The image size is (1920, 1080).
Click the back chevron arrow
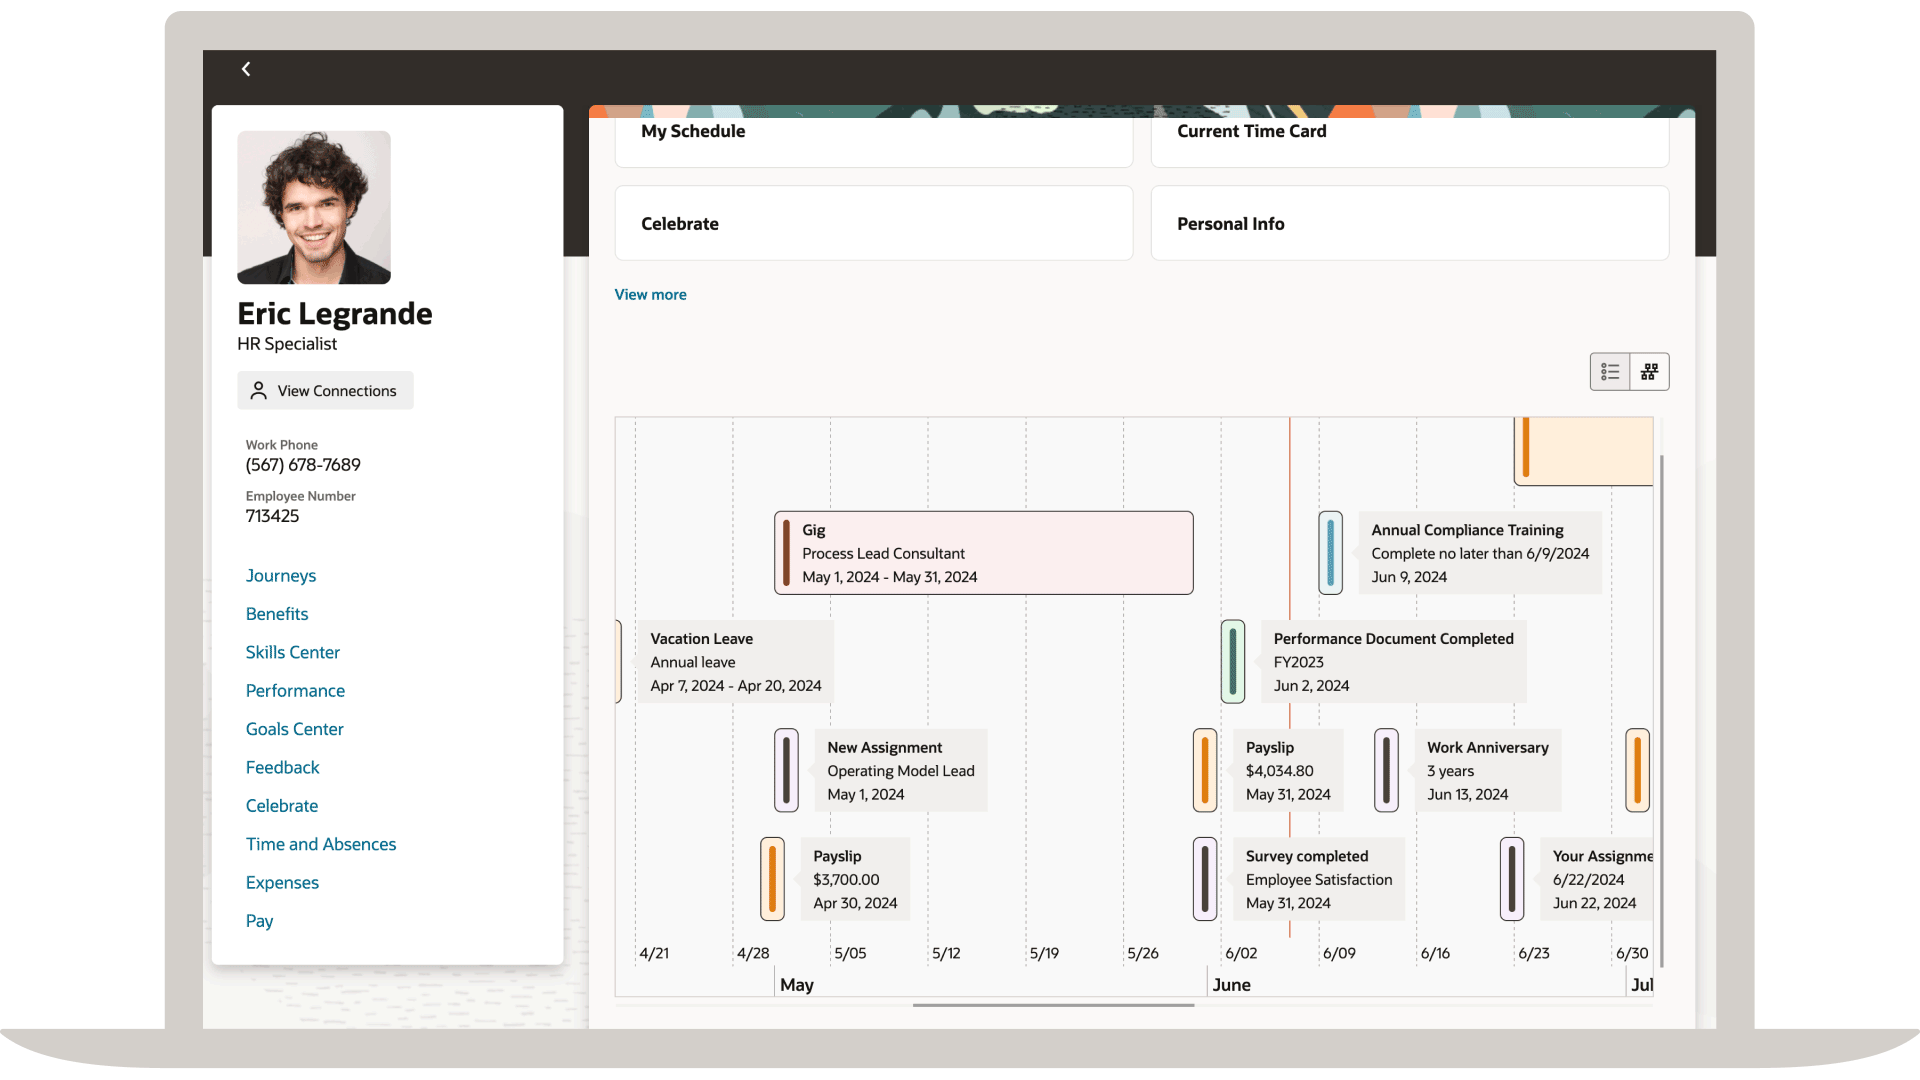(246, 69)
